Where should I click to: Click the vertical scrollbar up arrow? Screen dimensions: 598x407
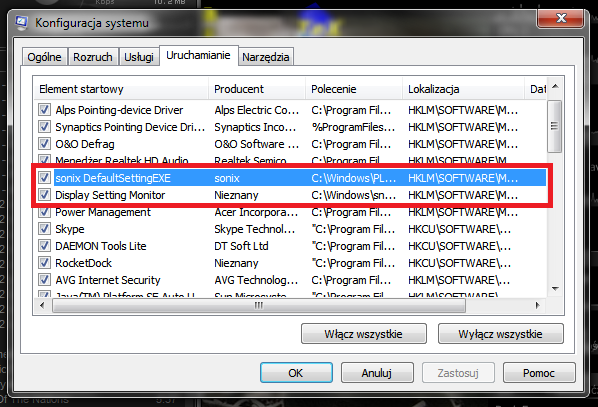(555, 87)
